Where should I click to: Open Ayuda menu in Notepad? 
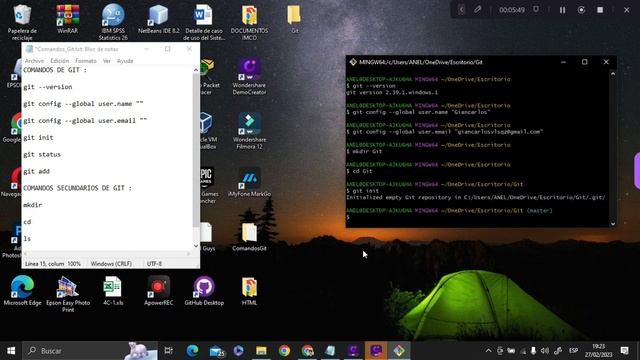pos(125,61)
